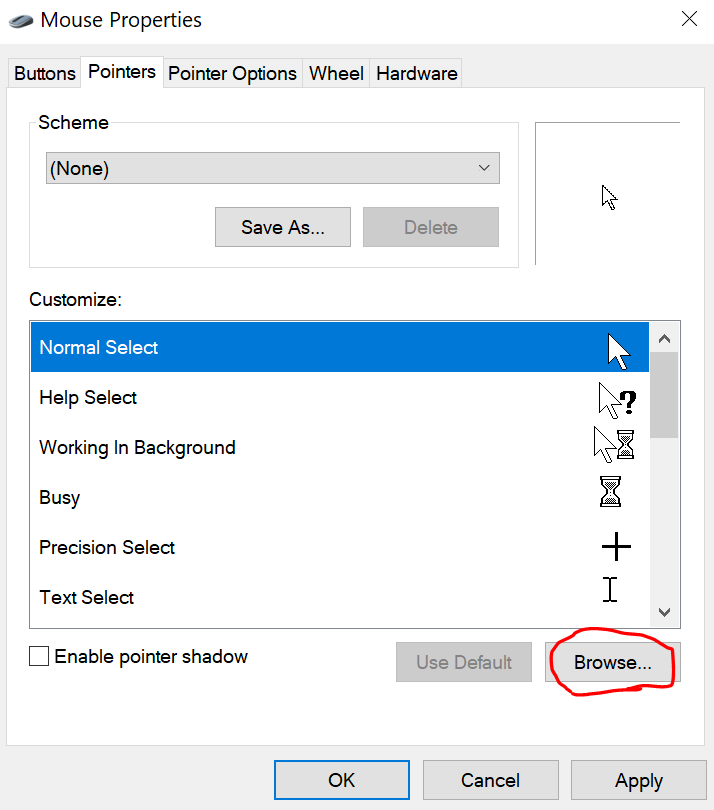Click the Busy hourglass cursor icon
The height and width of the screenshot is (810, 714).
[610, 492]
